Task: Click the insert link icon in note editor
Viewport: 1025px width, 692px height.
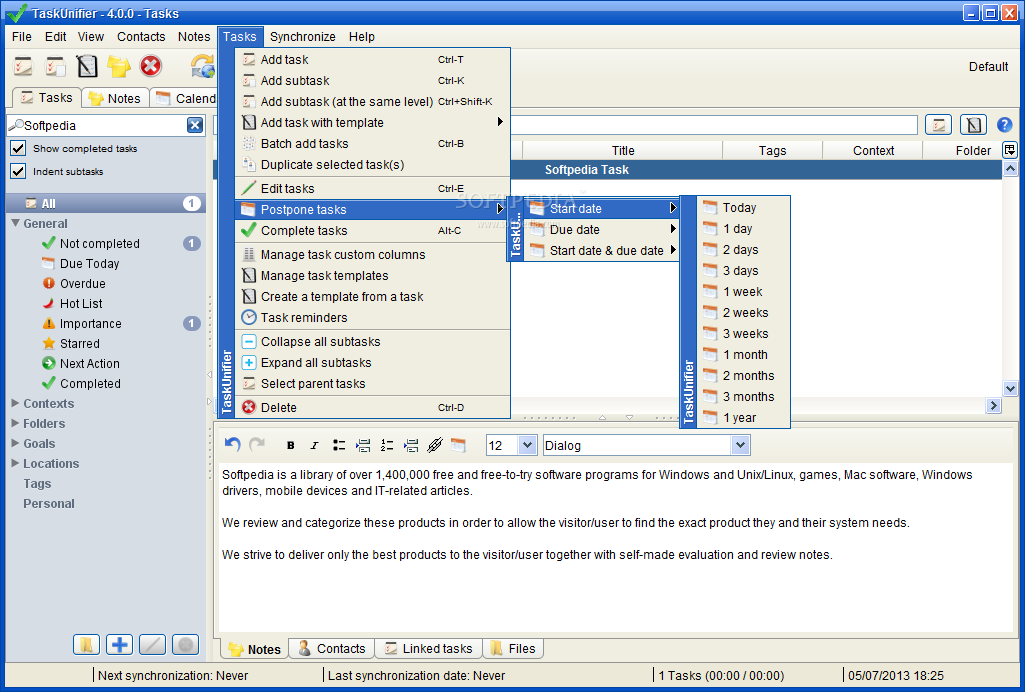Action: (435, 446)
